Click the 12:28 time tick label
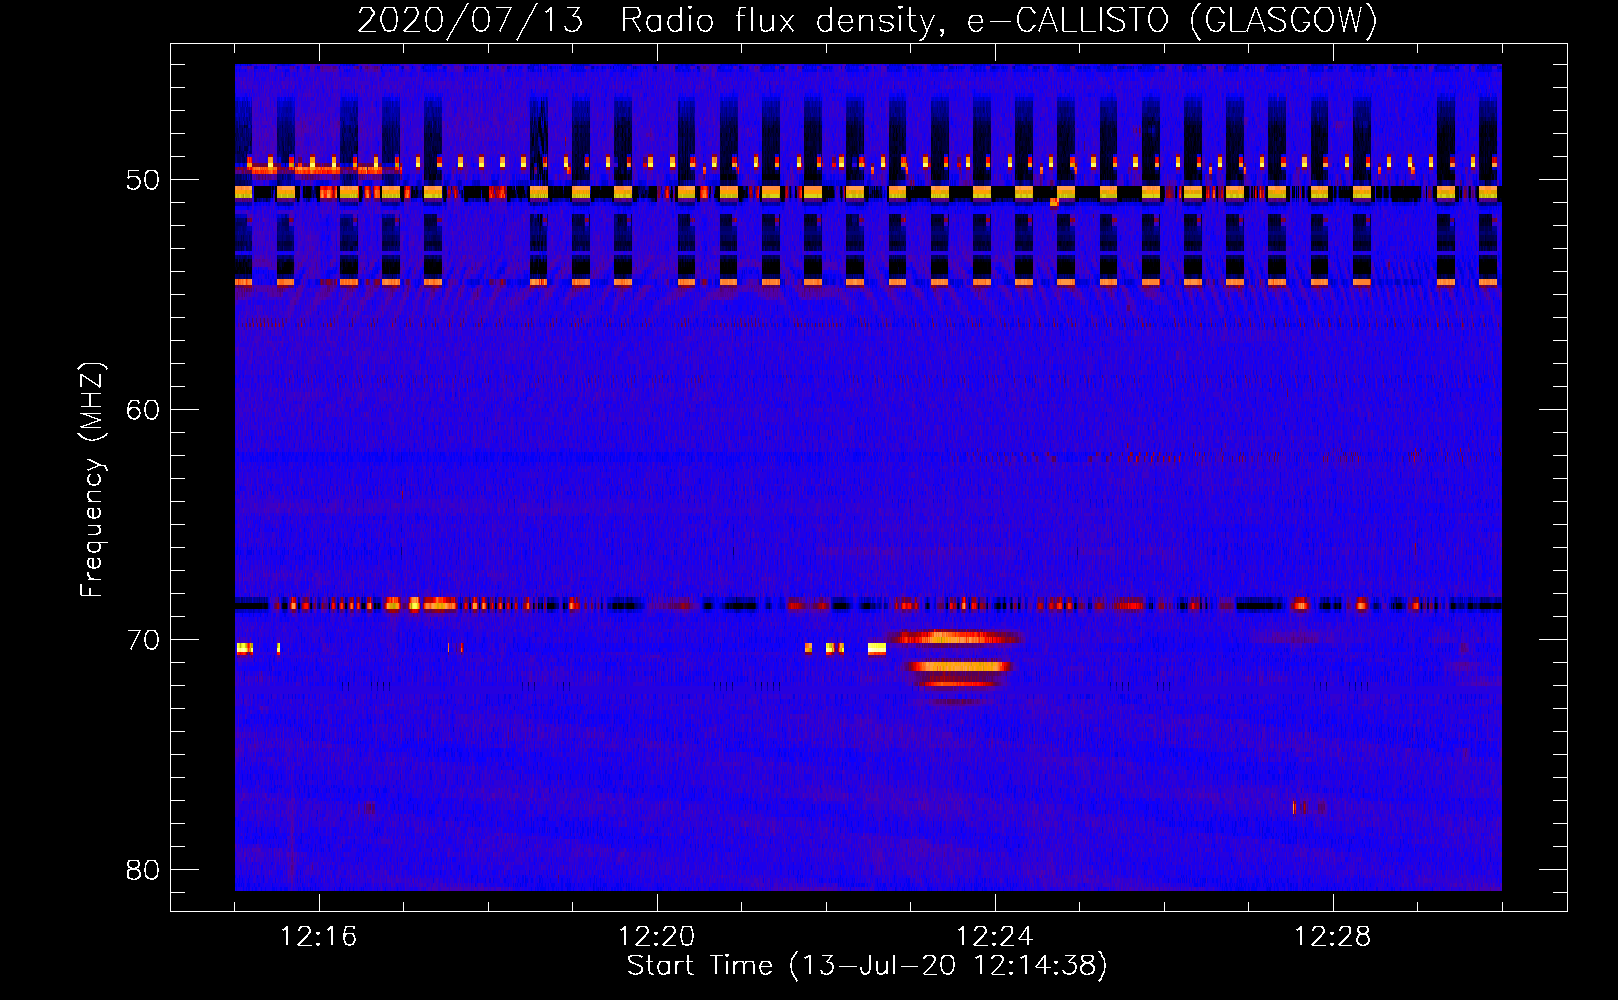This screenshot has height=1000, width=1618. coord(1332,936)
